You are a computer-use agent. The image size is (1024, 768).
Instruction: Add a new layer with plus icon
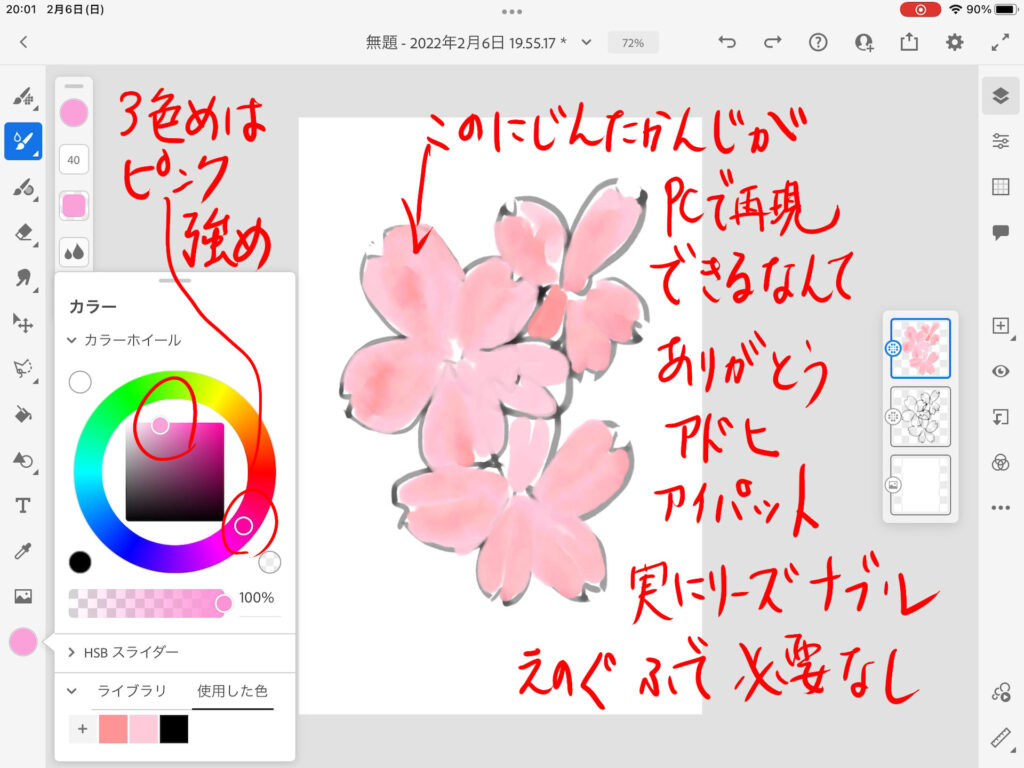(x=1000, y=326)
